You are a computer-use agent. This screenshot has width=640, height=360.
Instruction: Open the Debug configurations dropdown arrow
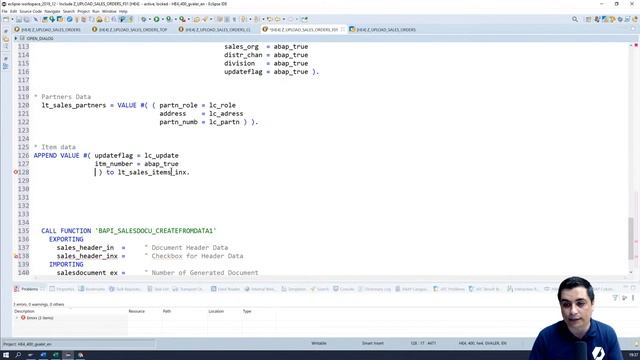click(149, 19)
